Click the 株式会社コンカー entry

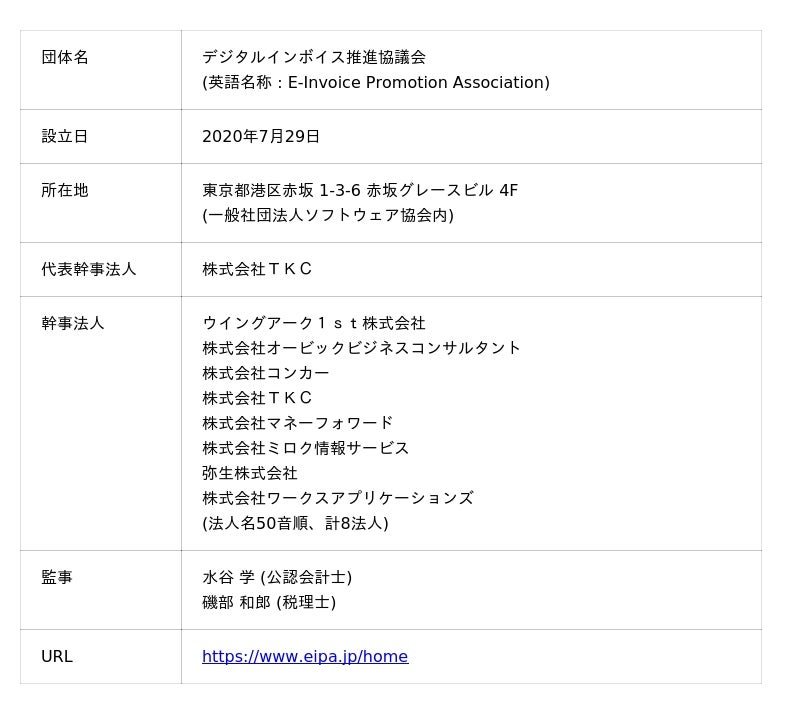point(266,373)
